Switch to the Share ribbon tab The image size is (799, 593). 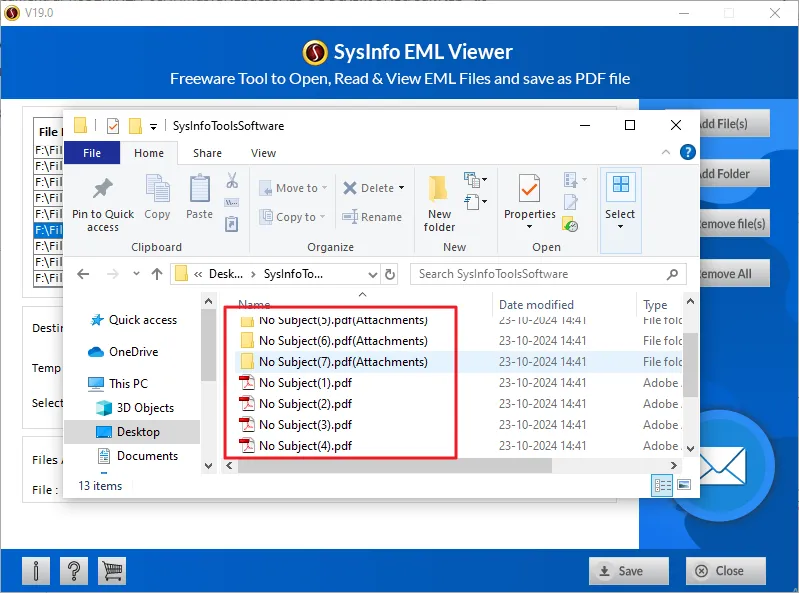pyautogui.click(x=207, y=153)
